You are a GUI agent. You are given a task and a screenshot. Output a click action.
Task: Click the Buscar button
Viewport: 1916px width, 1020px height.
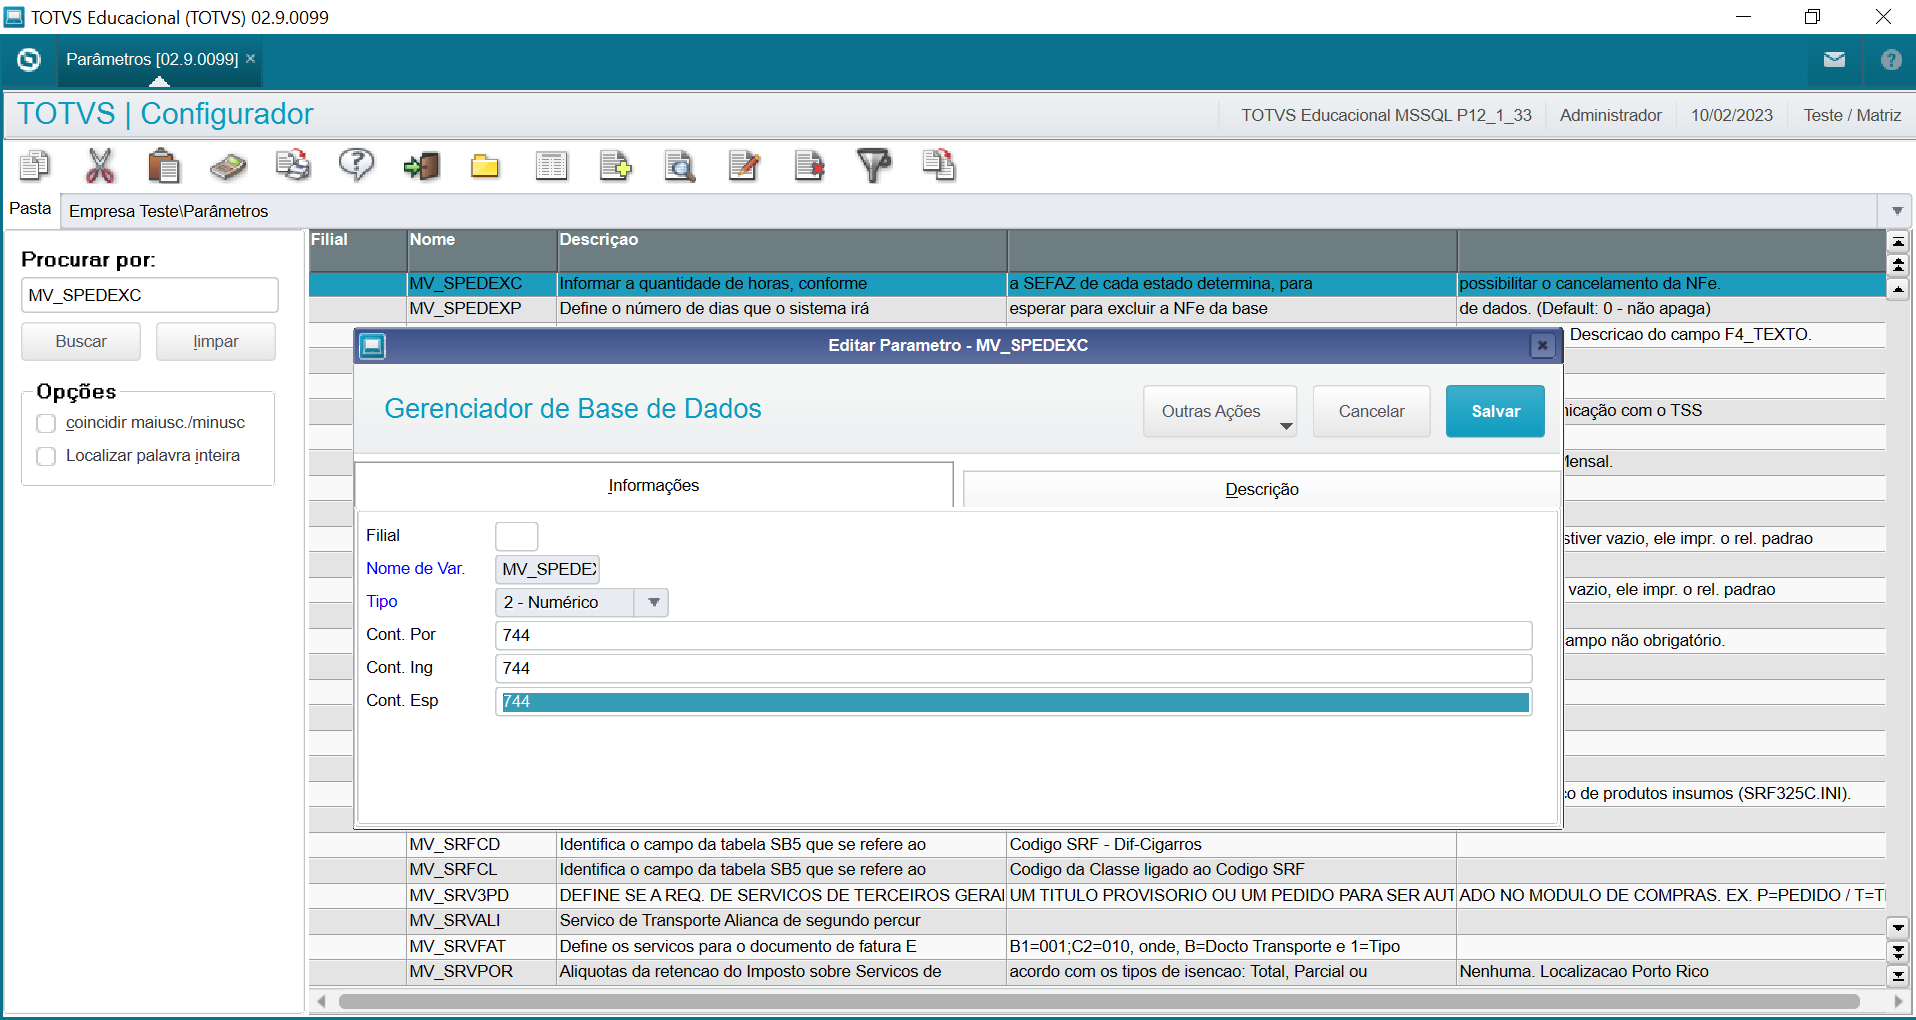coord(81,341)
